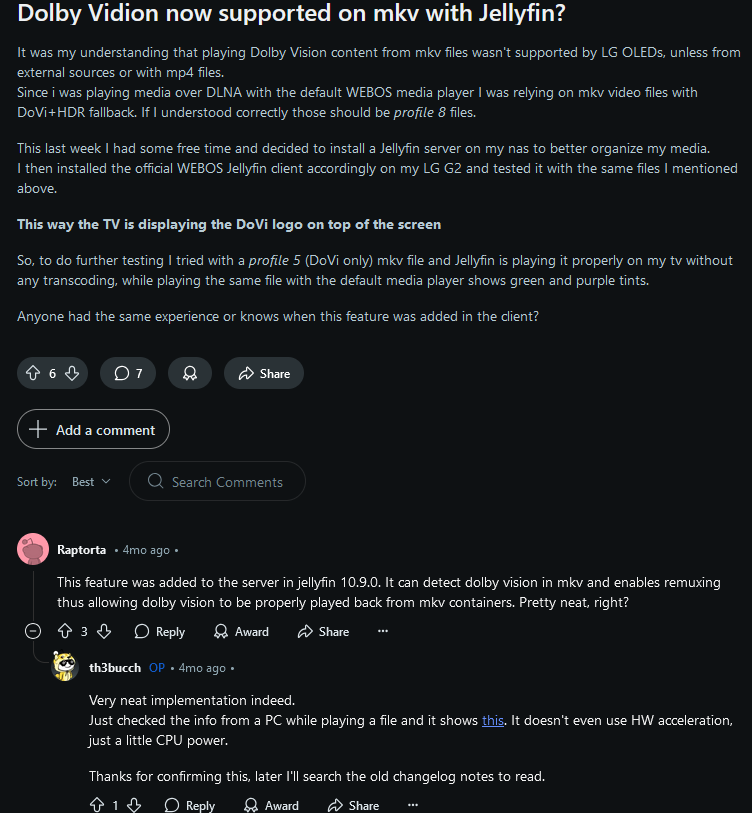Image resolution: width=752 pixels, height=813 pixels.
Task: Open th3bucch's profile name link
Action: tap(114, 668)
